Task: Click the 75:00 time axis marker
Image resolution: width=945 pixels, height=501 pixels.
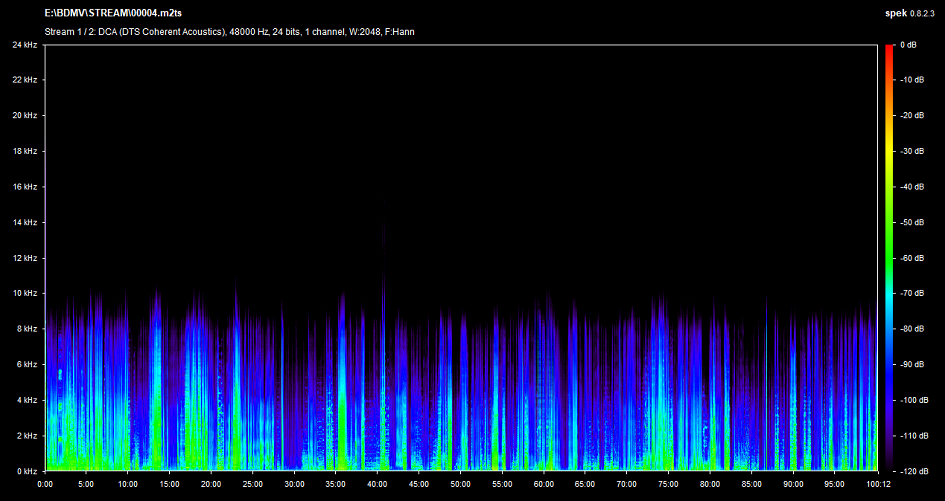Action: 667,484
